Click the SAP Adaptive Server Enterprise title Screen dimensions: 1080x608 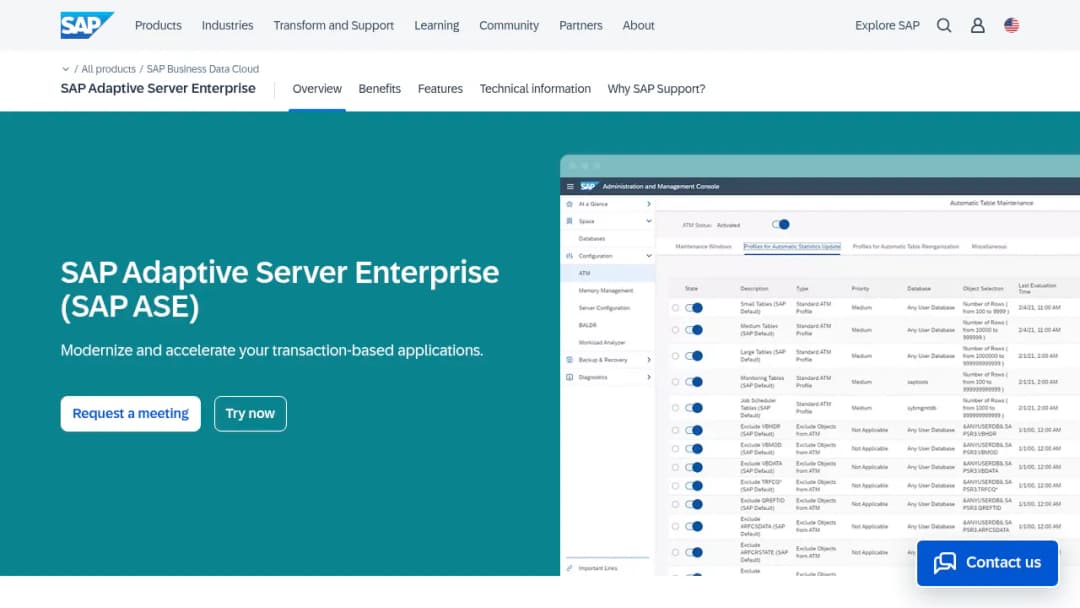[x=158, y=89]
